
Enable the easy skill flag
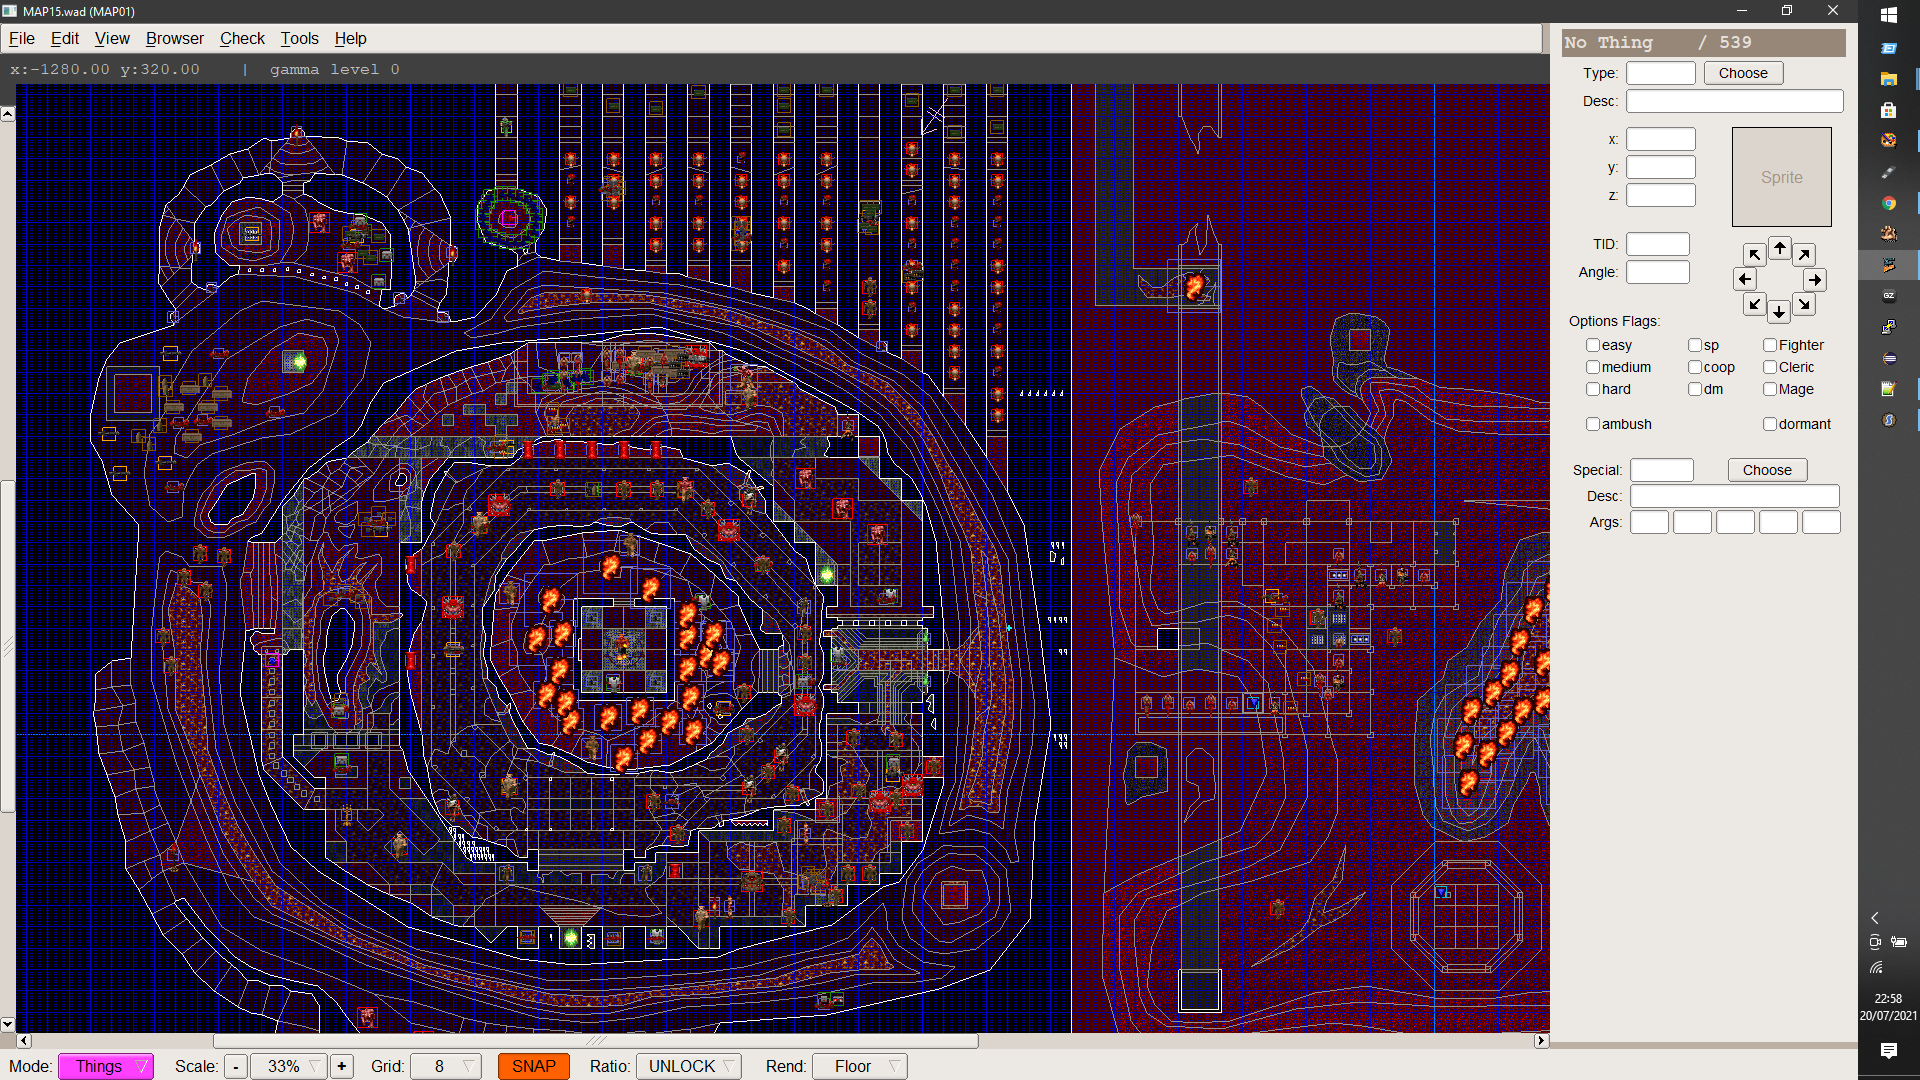[1592, 345]
